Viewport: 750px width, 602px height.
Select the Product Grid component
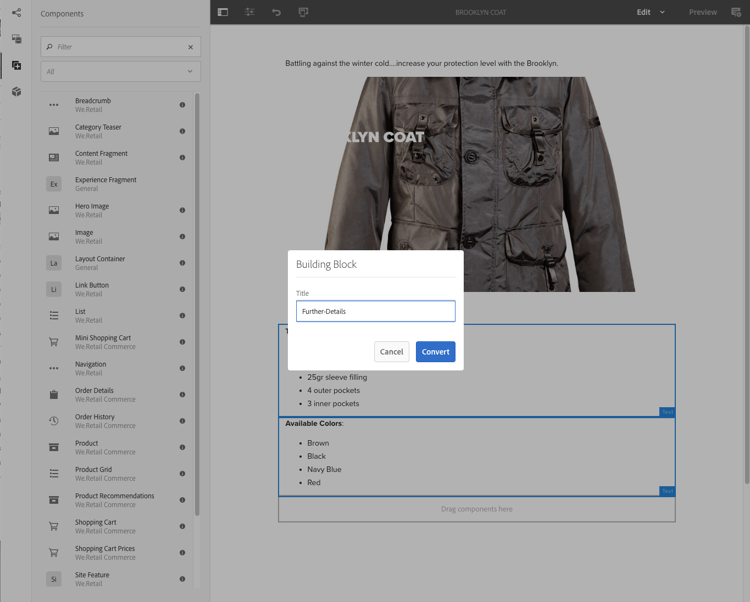tap(117, 473)
